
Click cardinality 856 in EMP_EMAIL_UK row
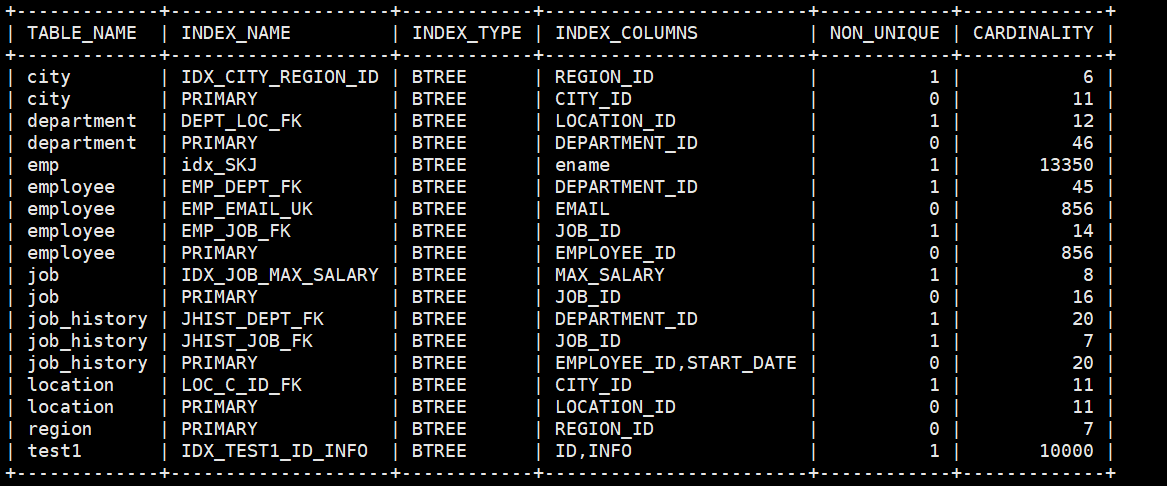click(1078, 209)
